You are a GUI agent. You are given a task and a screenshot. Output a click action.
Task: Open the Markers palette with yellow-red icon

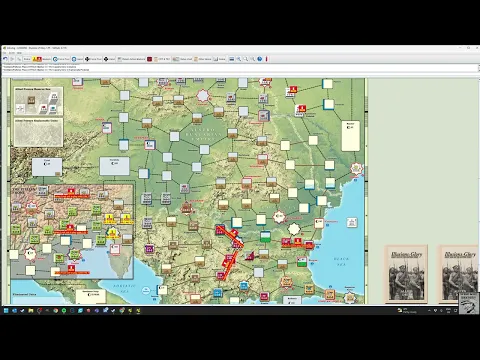pos(41,59)
